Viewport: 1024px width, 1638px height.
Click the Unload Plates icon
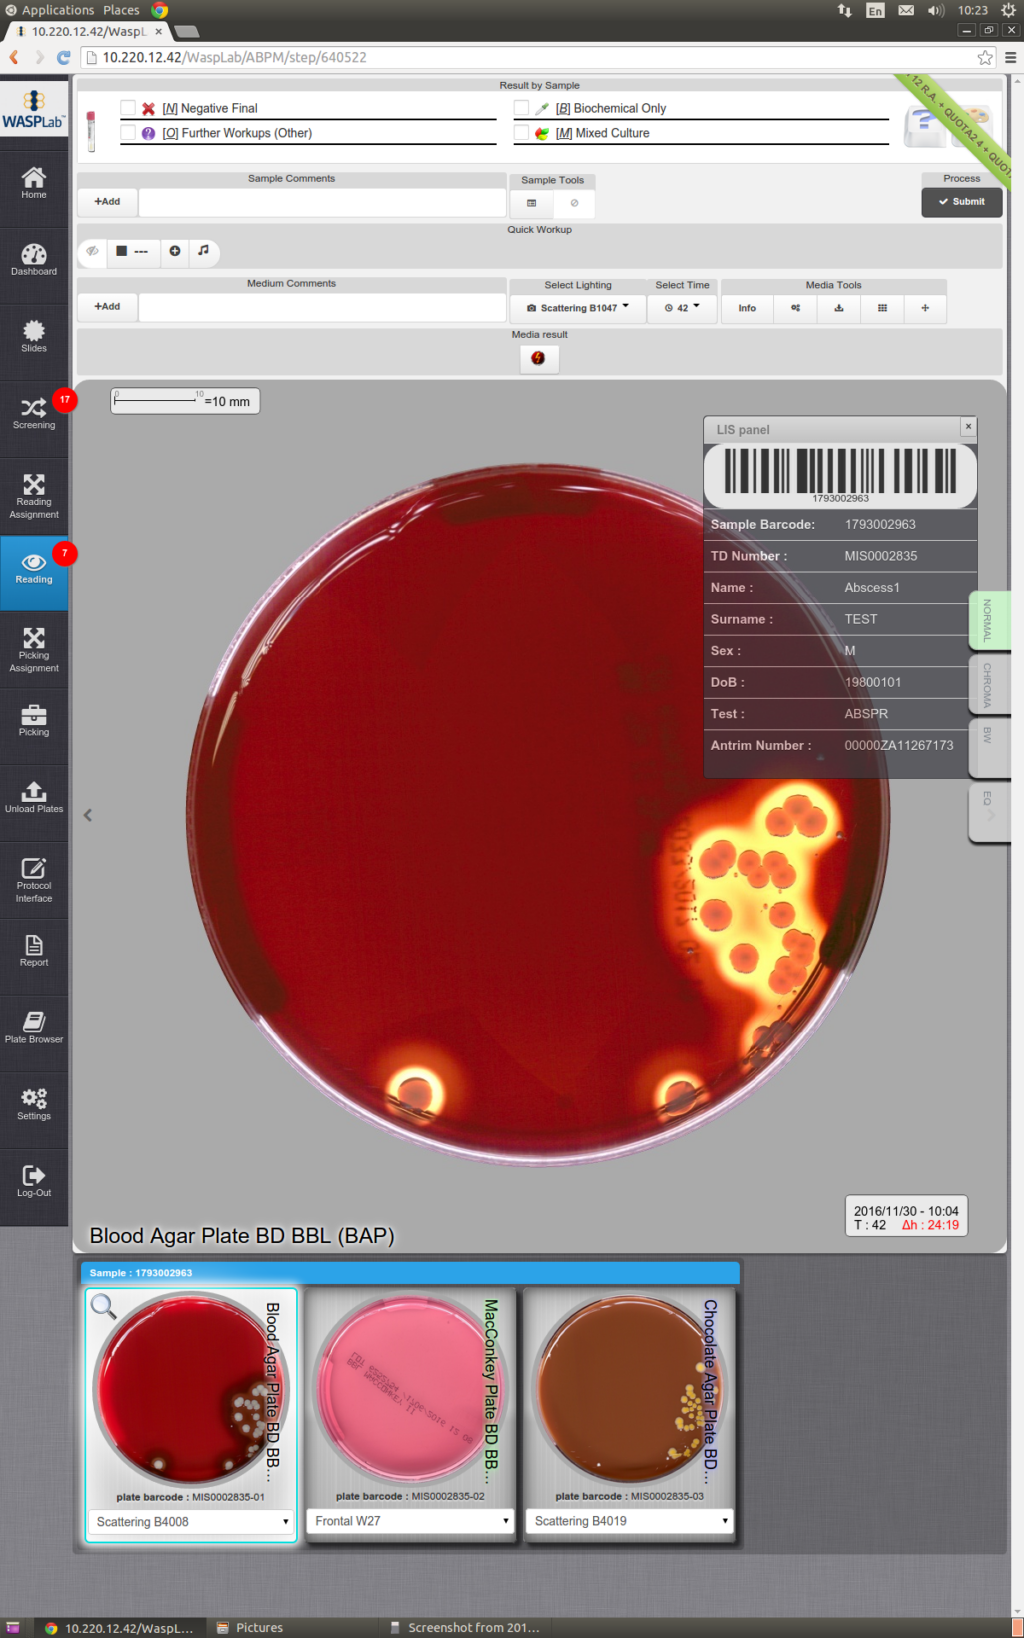click(34, 796)
